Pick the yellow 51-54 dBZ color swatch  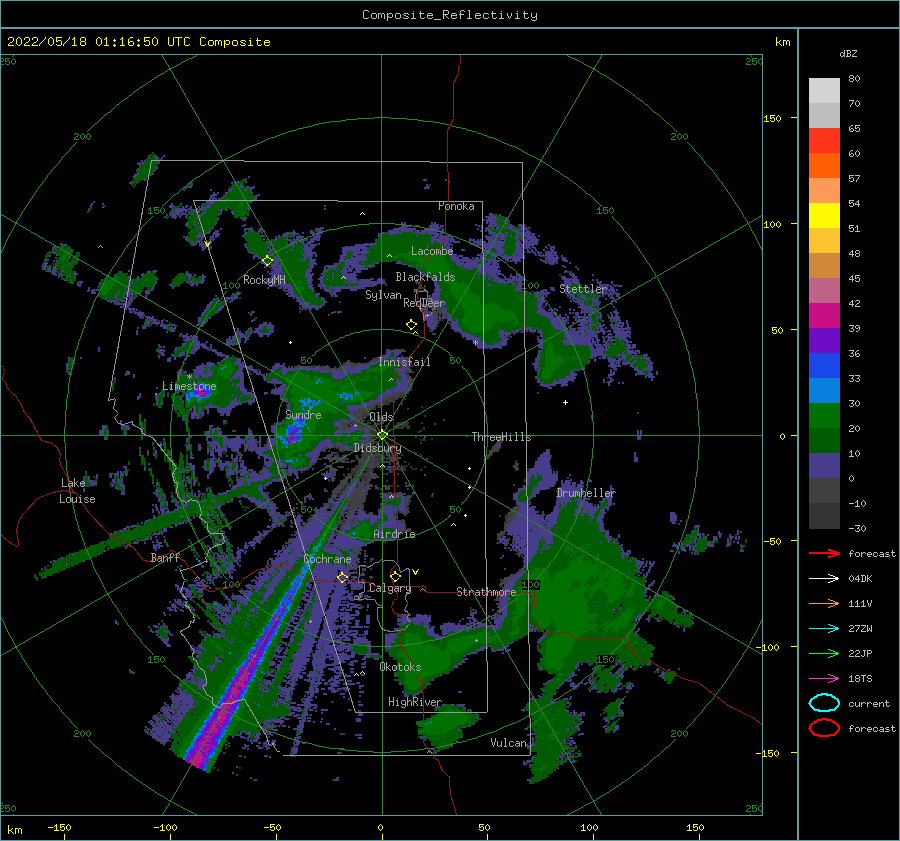[x=824, y=216]
